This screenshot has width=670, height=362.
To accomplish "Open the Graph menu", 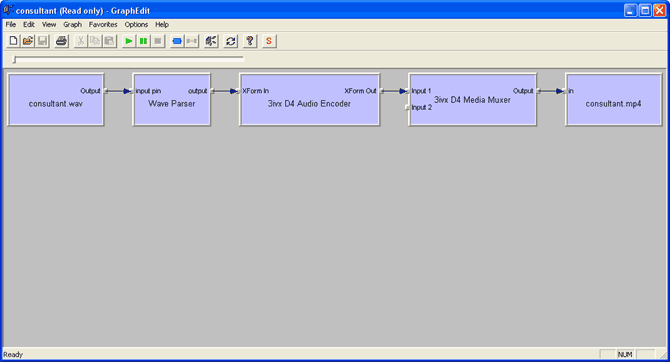I will (x=73, y=25).
